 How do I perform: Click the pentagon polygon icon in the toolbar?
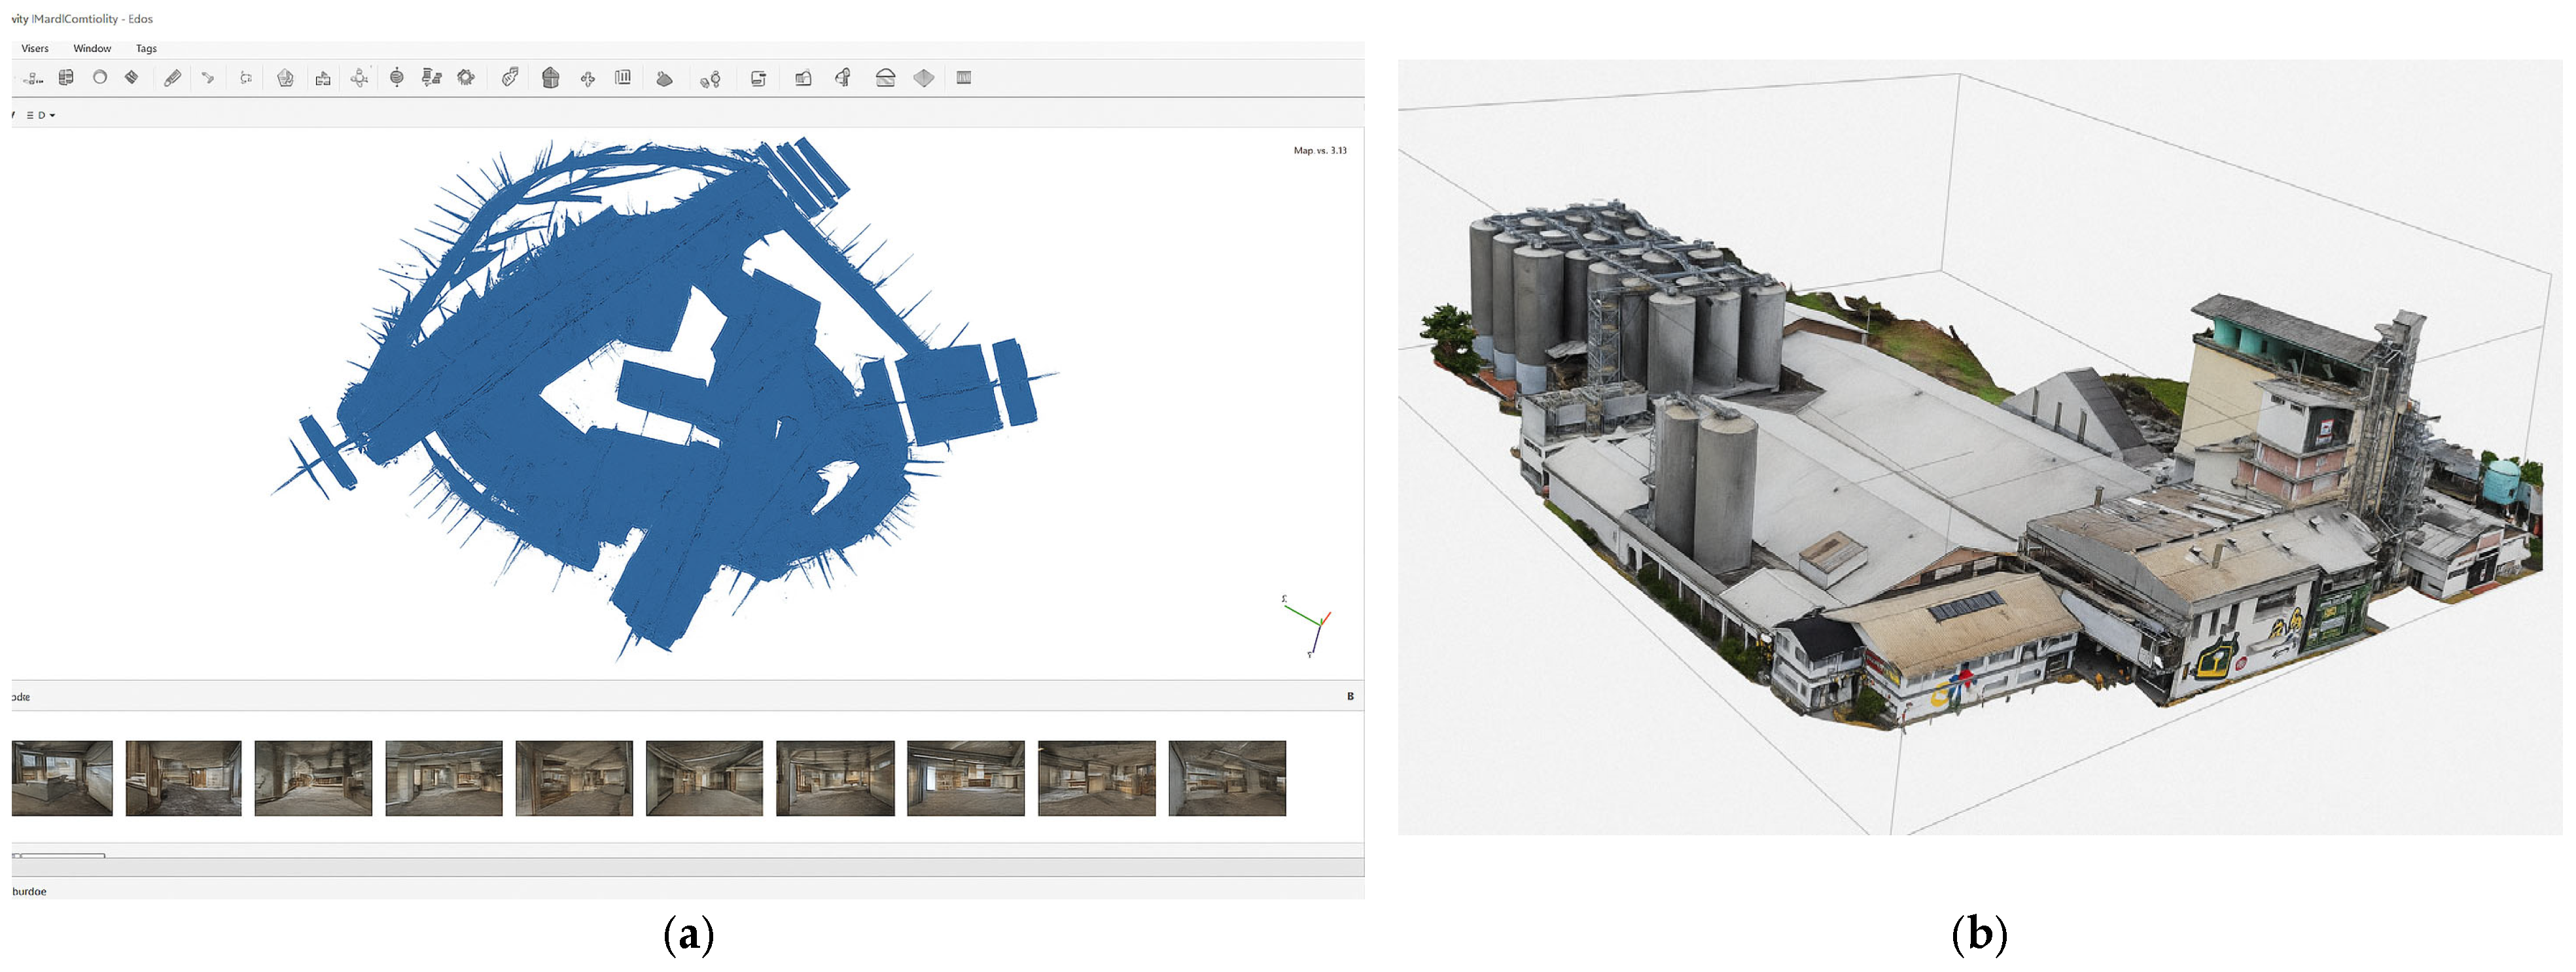[x=285, y=77]
